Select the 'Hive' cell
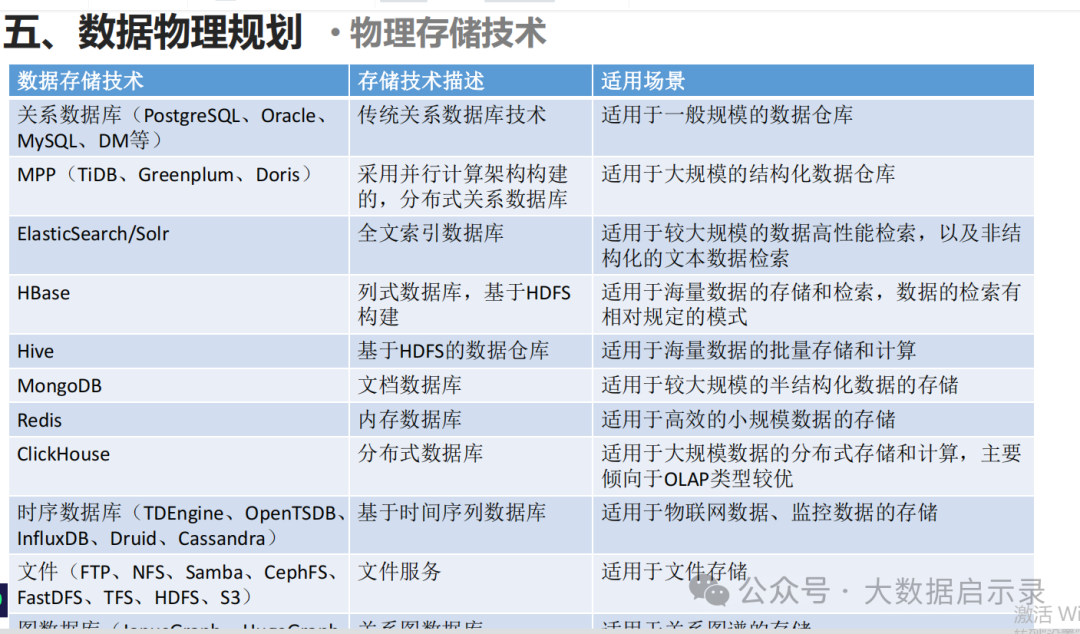 click(x=178, y=351)
